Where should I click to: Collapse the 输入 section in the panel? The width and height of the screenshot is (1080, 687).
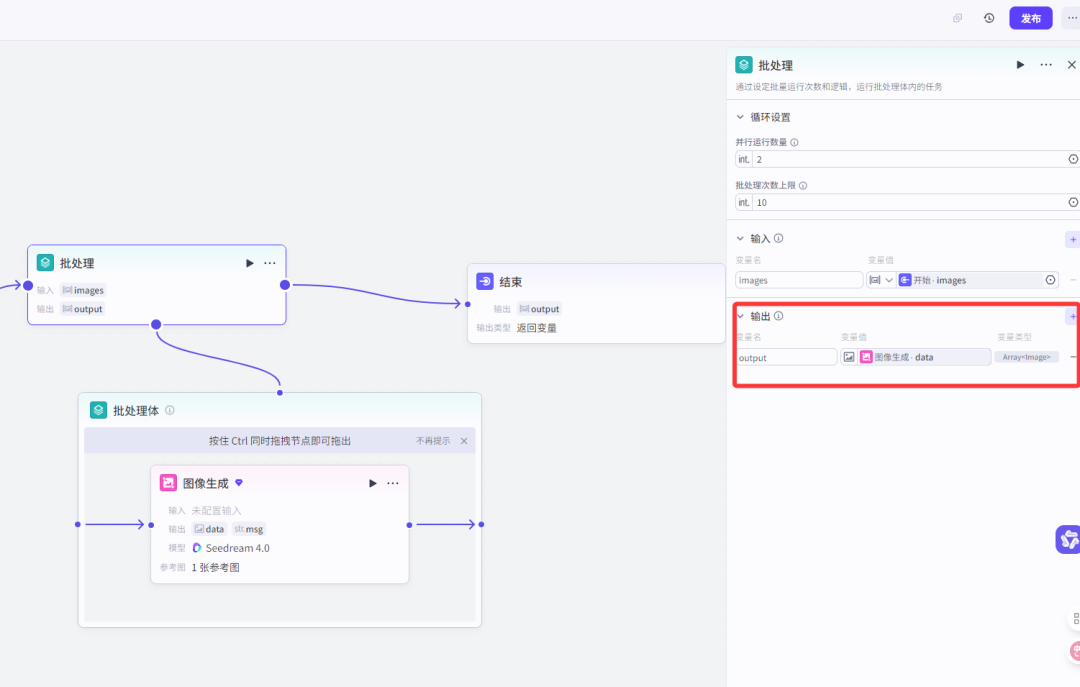tap(741, 239)
